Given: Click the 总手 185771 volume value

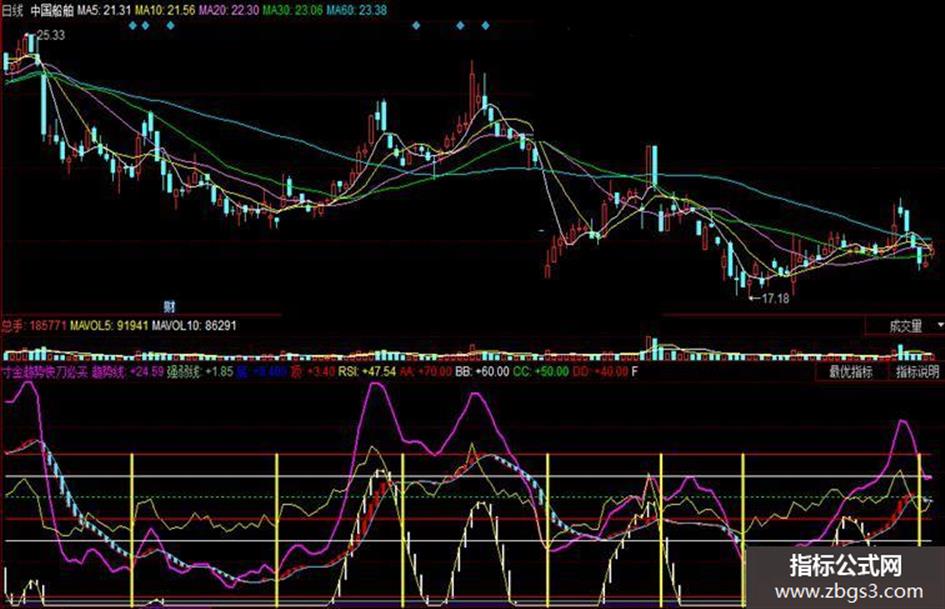Looking at the screenshot, I should [x=34, y=326].
